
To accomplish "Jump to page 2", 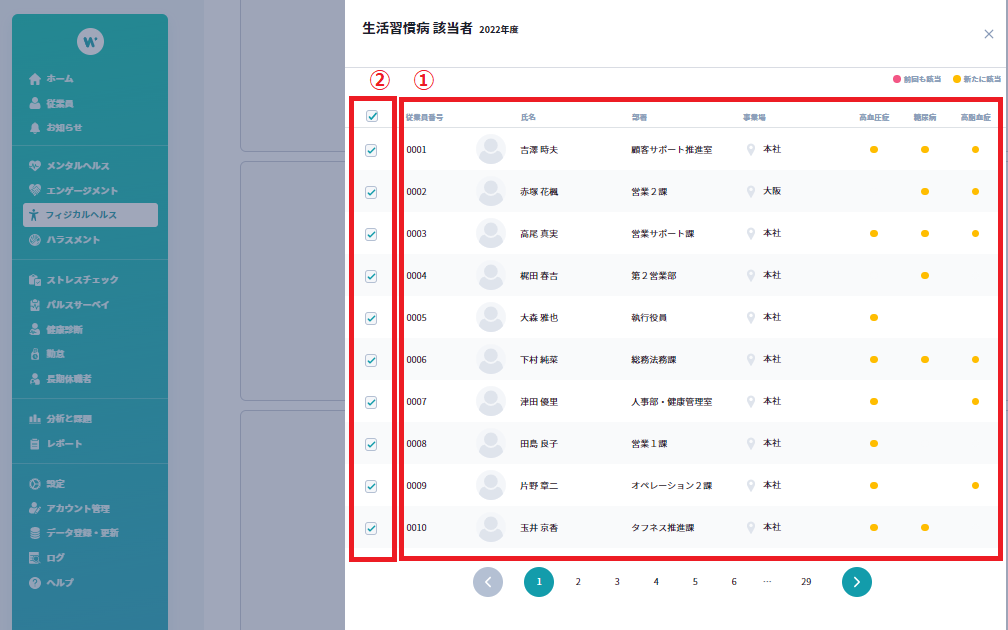I will (578, 582).
